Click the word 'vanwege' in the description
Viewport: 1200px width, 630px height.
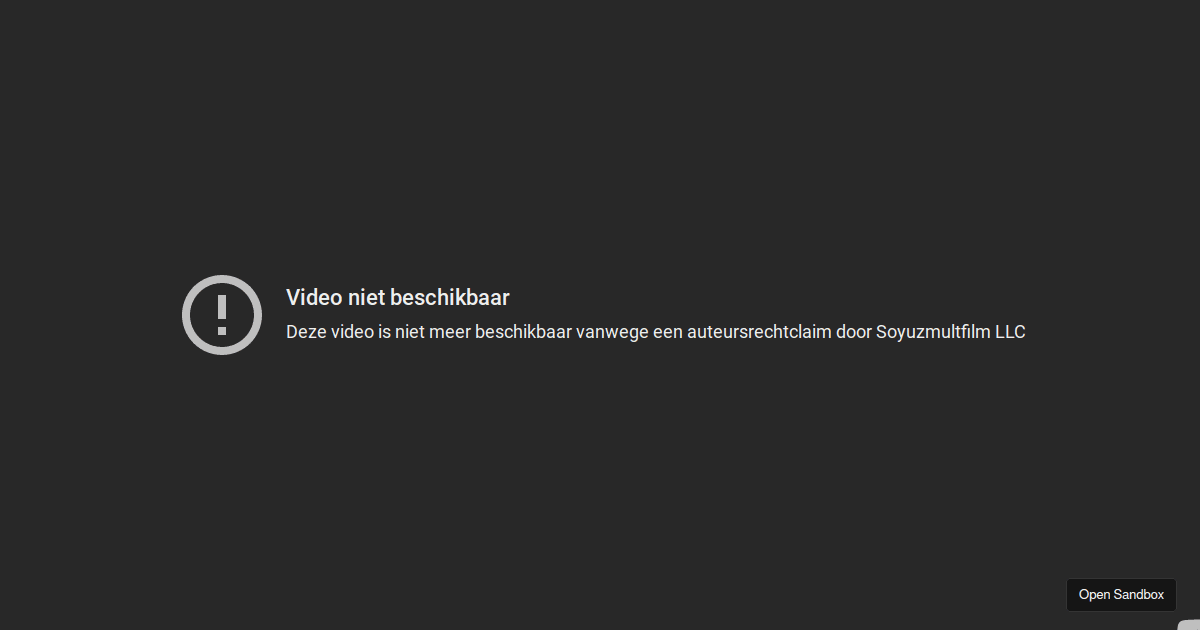(x=612, y=333)
